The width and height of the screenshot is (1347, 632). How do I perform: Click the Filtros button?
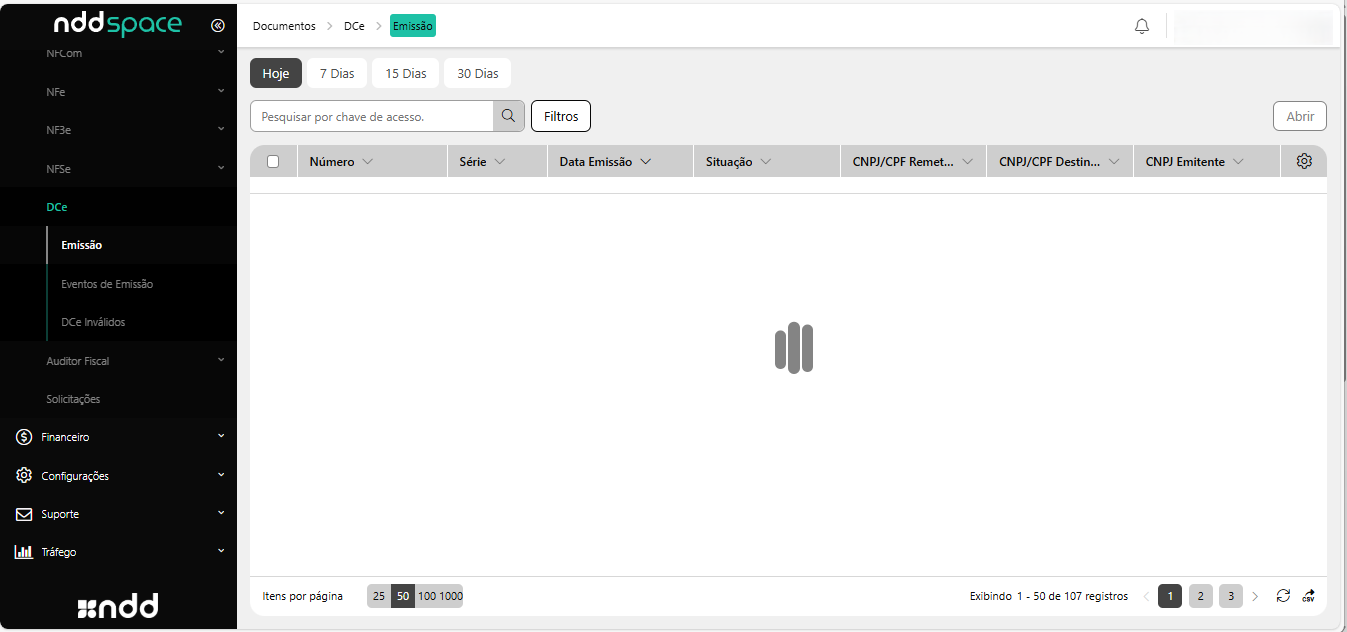pyautogui.click(x=561, y=116)
